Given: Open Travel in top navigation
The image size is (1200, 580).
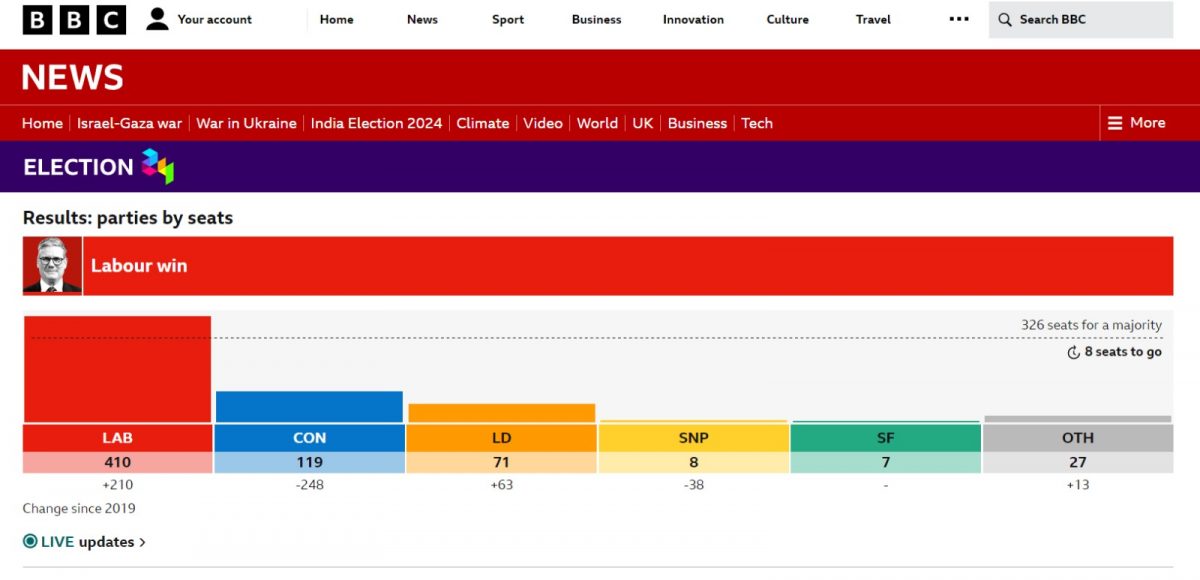Looking at the screenshot, I should pos(873,19).
